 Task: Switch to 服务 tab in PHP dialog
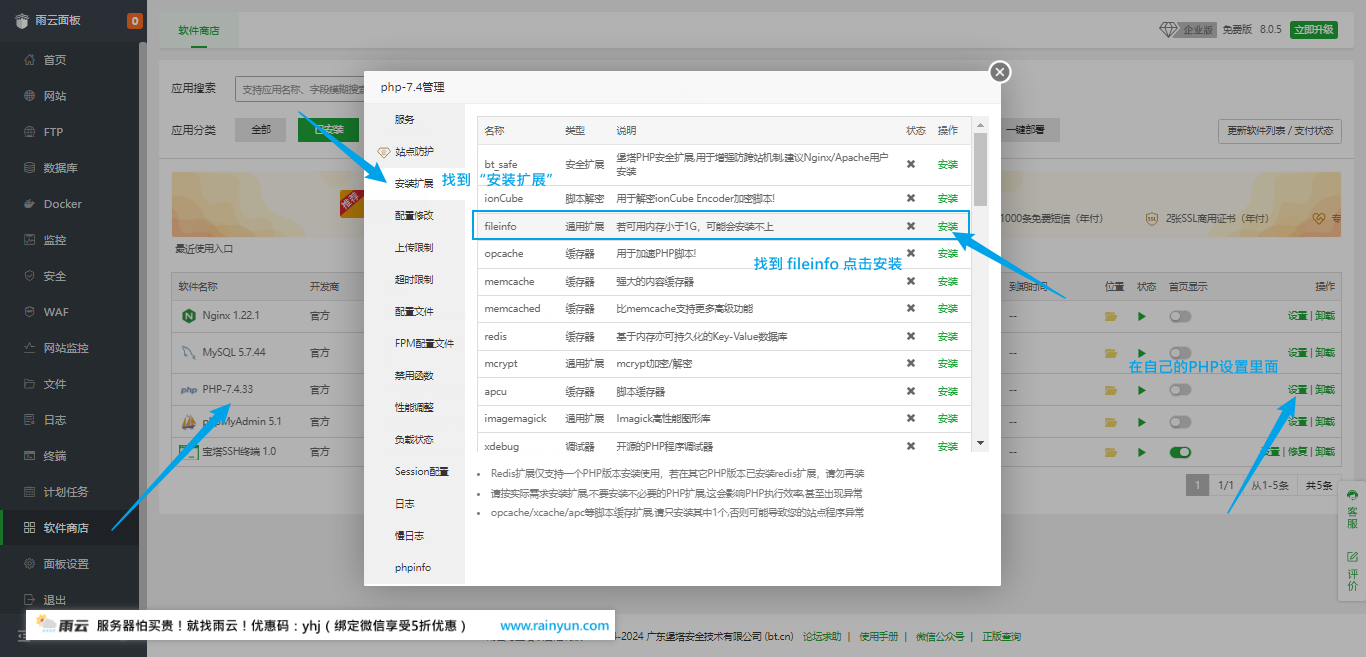[415, 120]
